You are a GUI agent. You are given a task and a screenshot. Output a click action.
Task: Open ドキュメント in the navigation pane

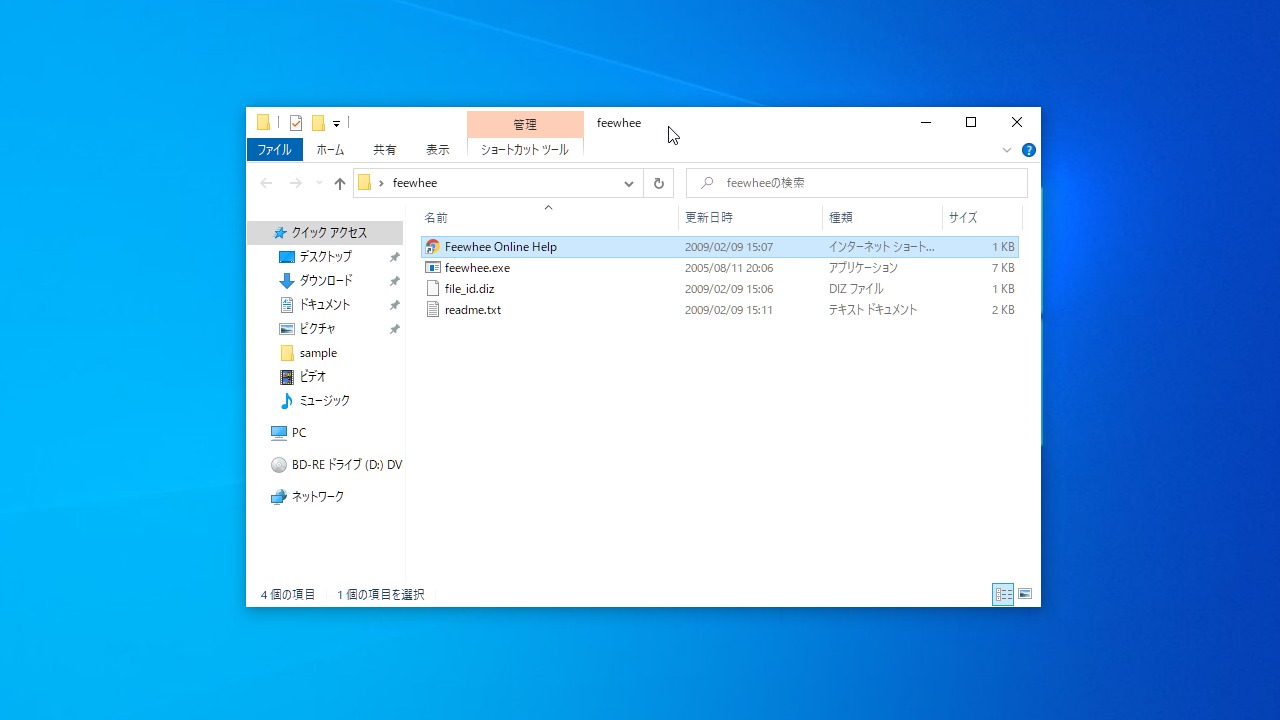(325, 305)
